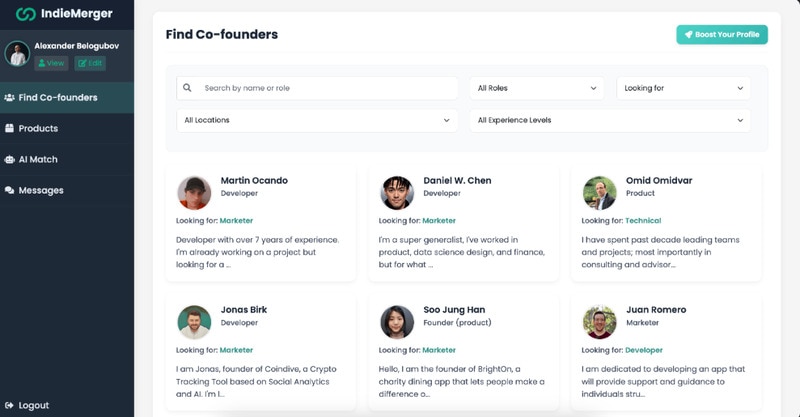
Task: Go to the AI Match page
Action: pos(38,159)
